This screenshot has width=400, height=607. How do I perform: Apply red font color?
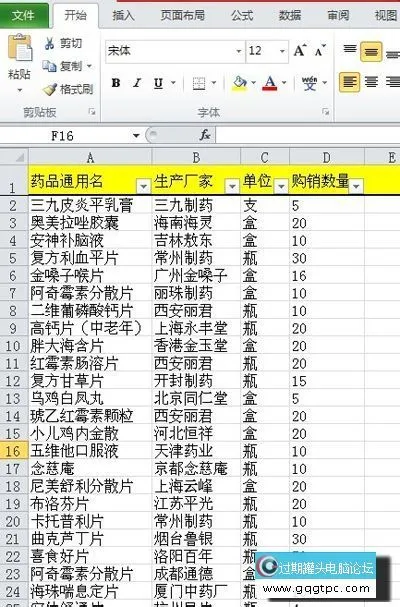[270, 83]
